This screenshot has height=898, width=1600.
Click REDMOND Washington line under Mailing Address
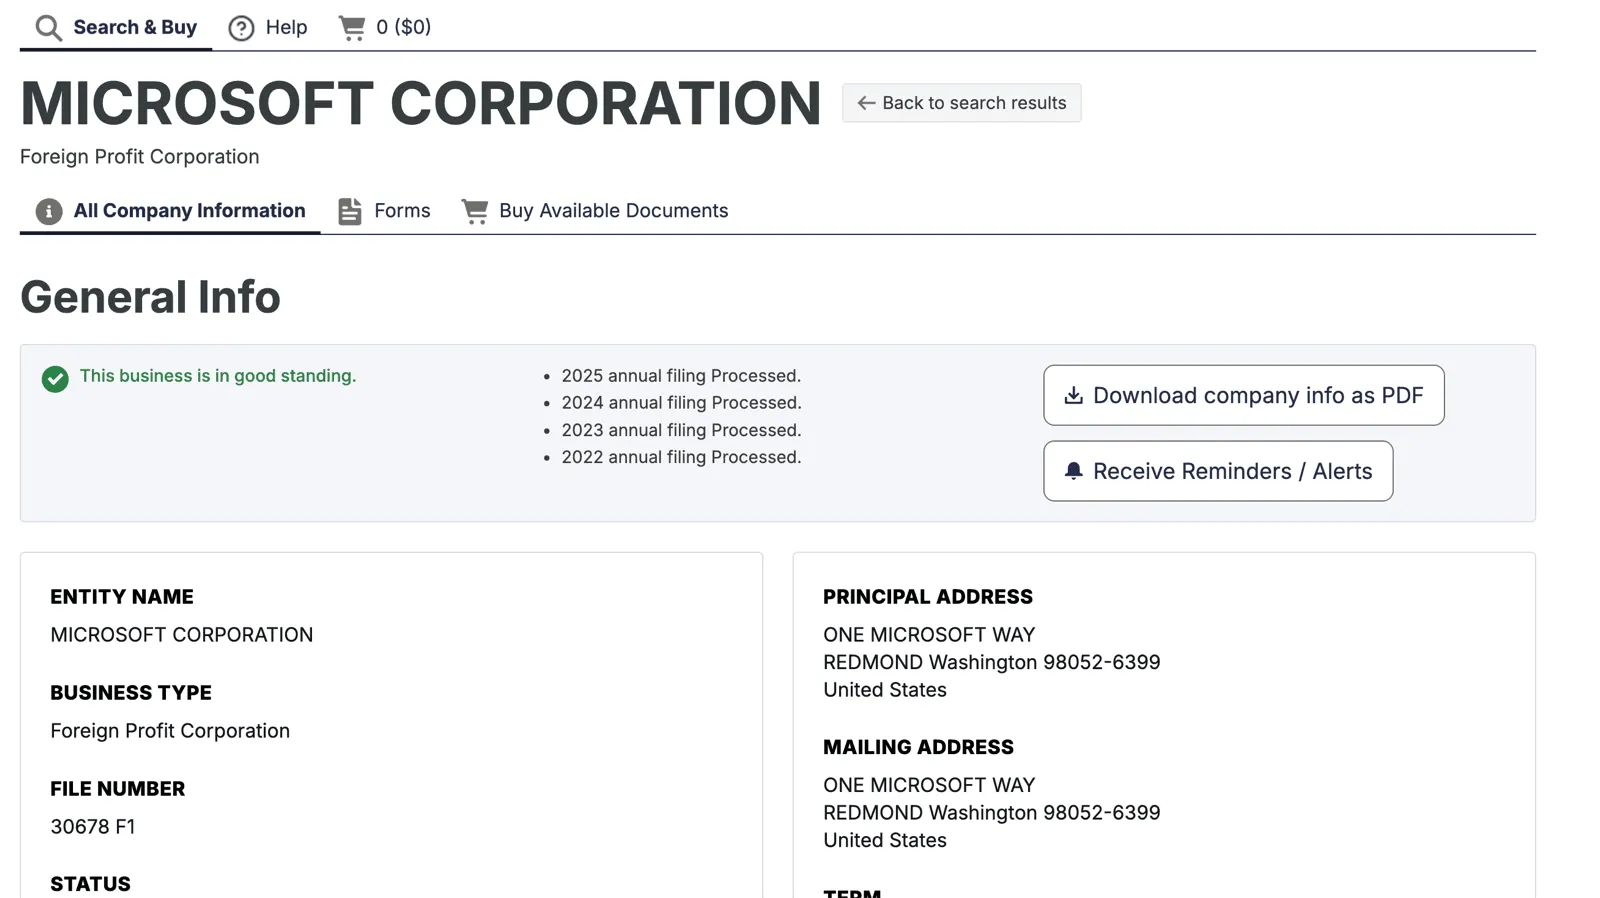(992, 813)
